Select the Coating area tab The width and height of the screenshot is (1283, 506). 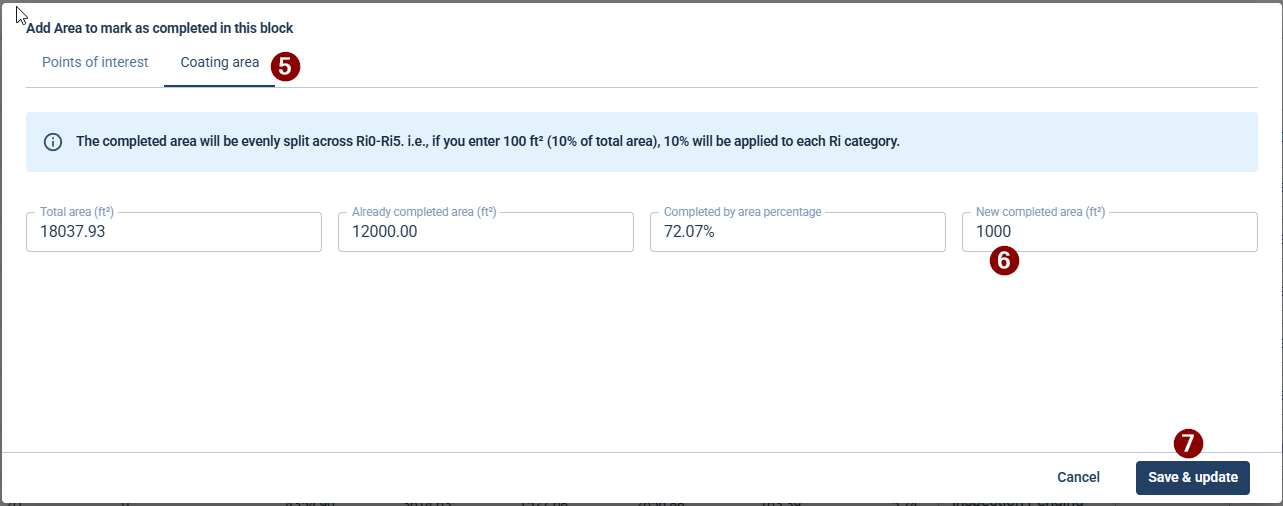[x=219, y=63]
